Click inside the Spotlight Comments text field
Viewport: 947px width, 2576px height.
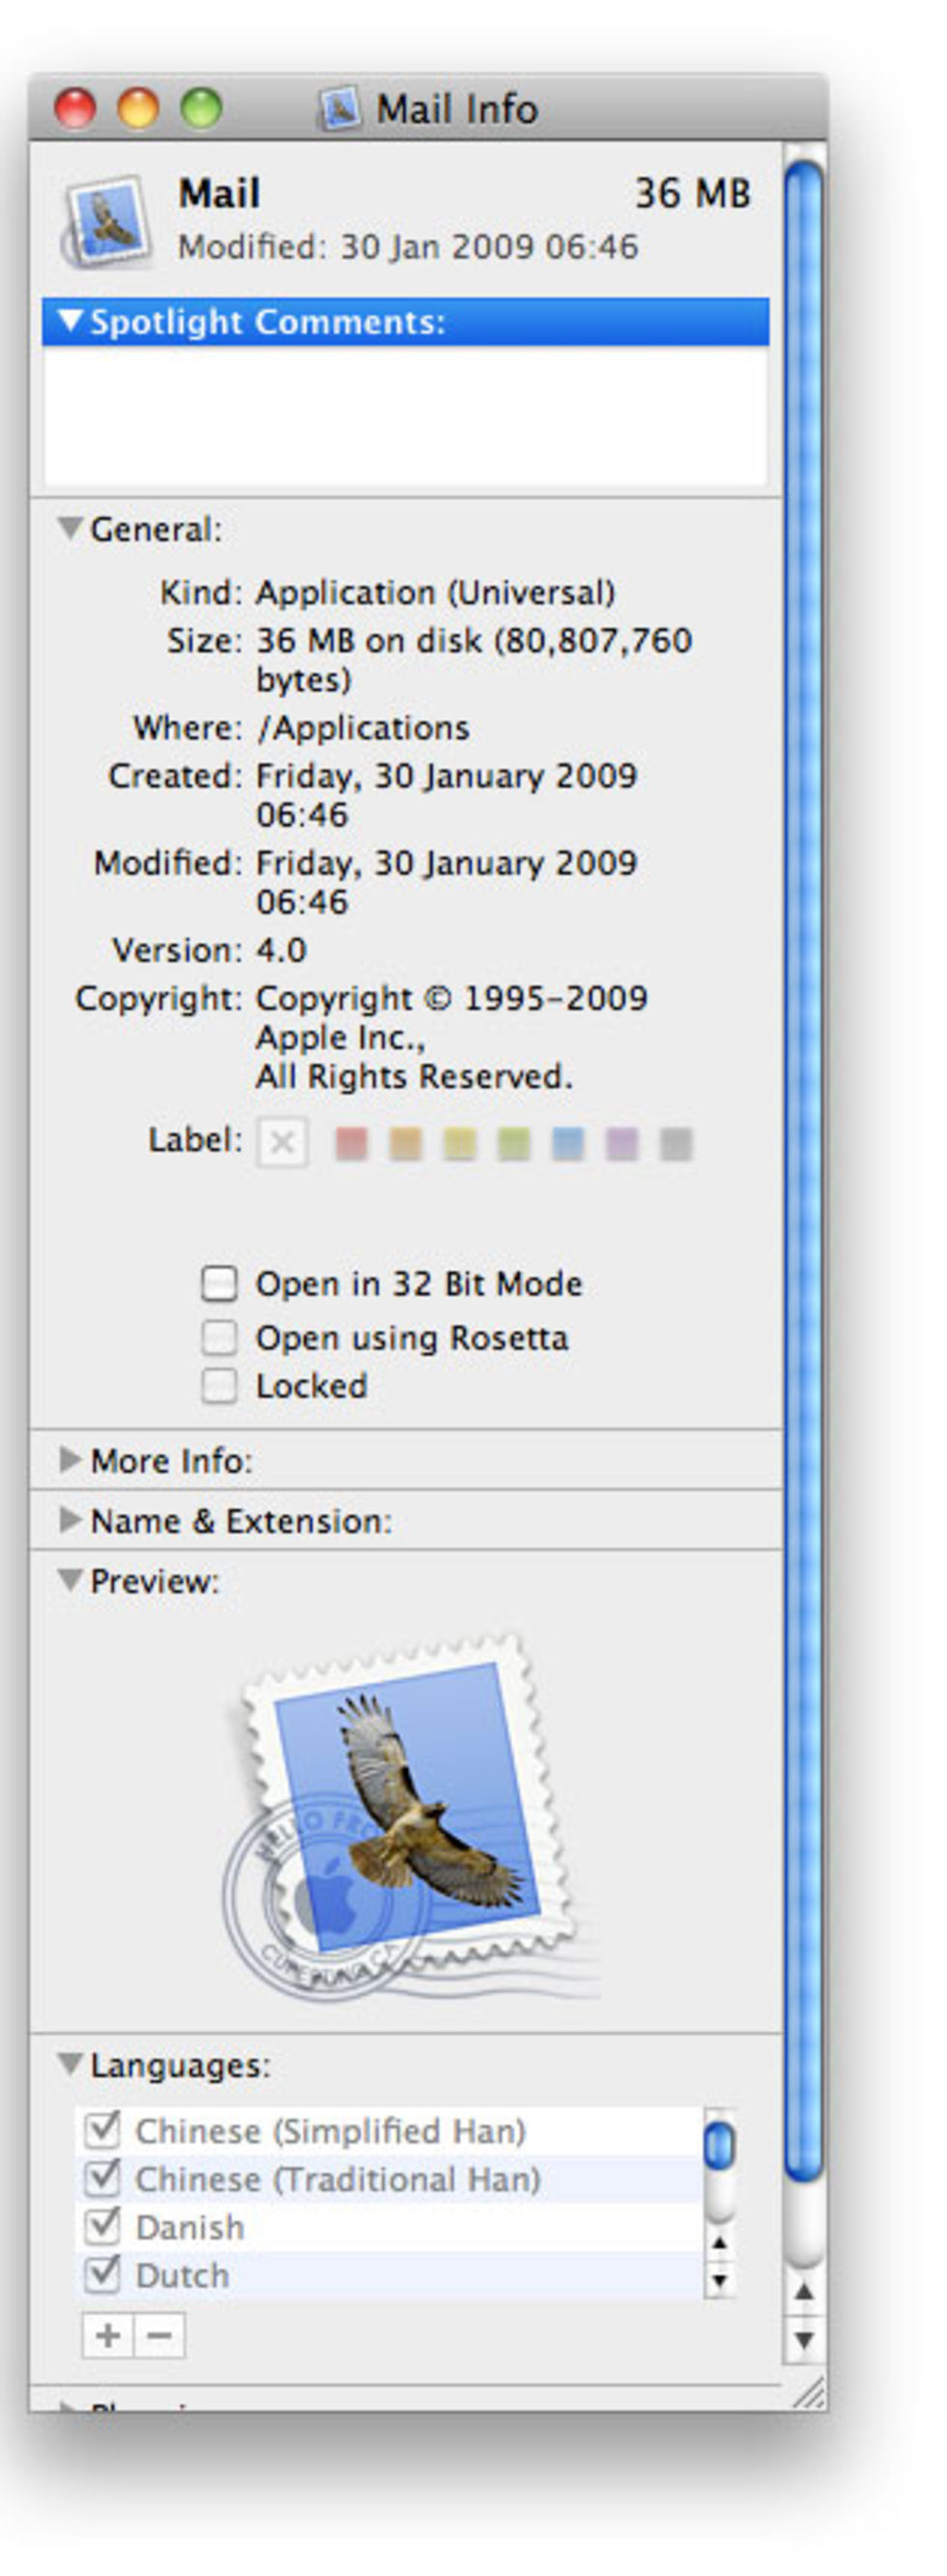point(405,415)
